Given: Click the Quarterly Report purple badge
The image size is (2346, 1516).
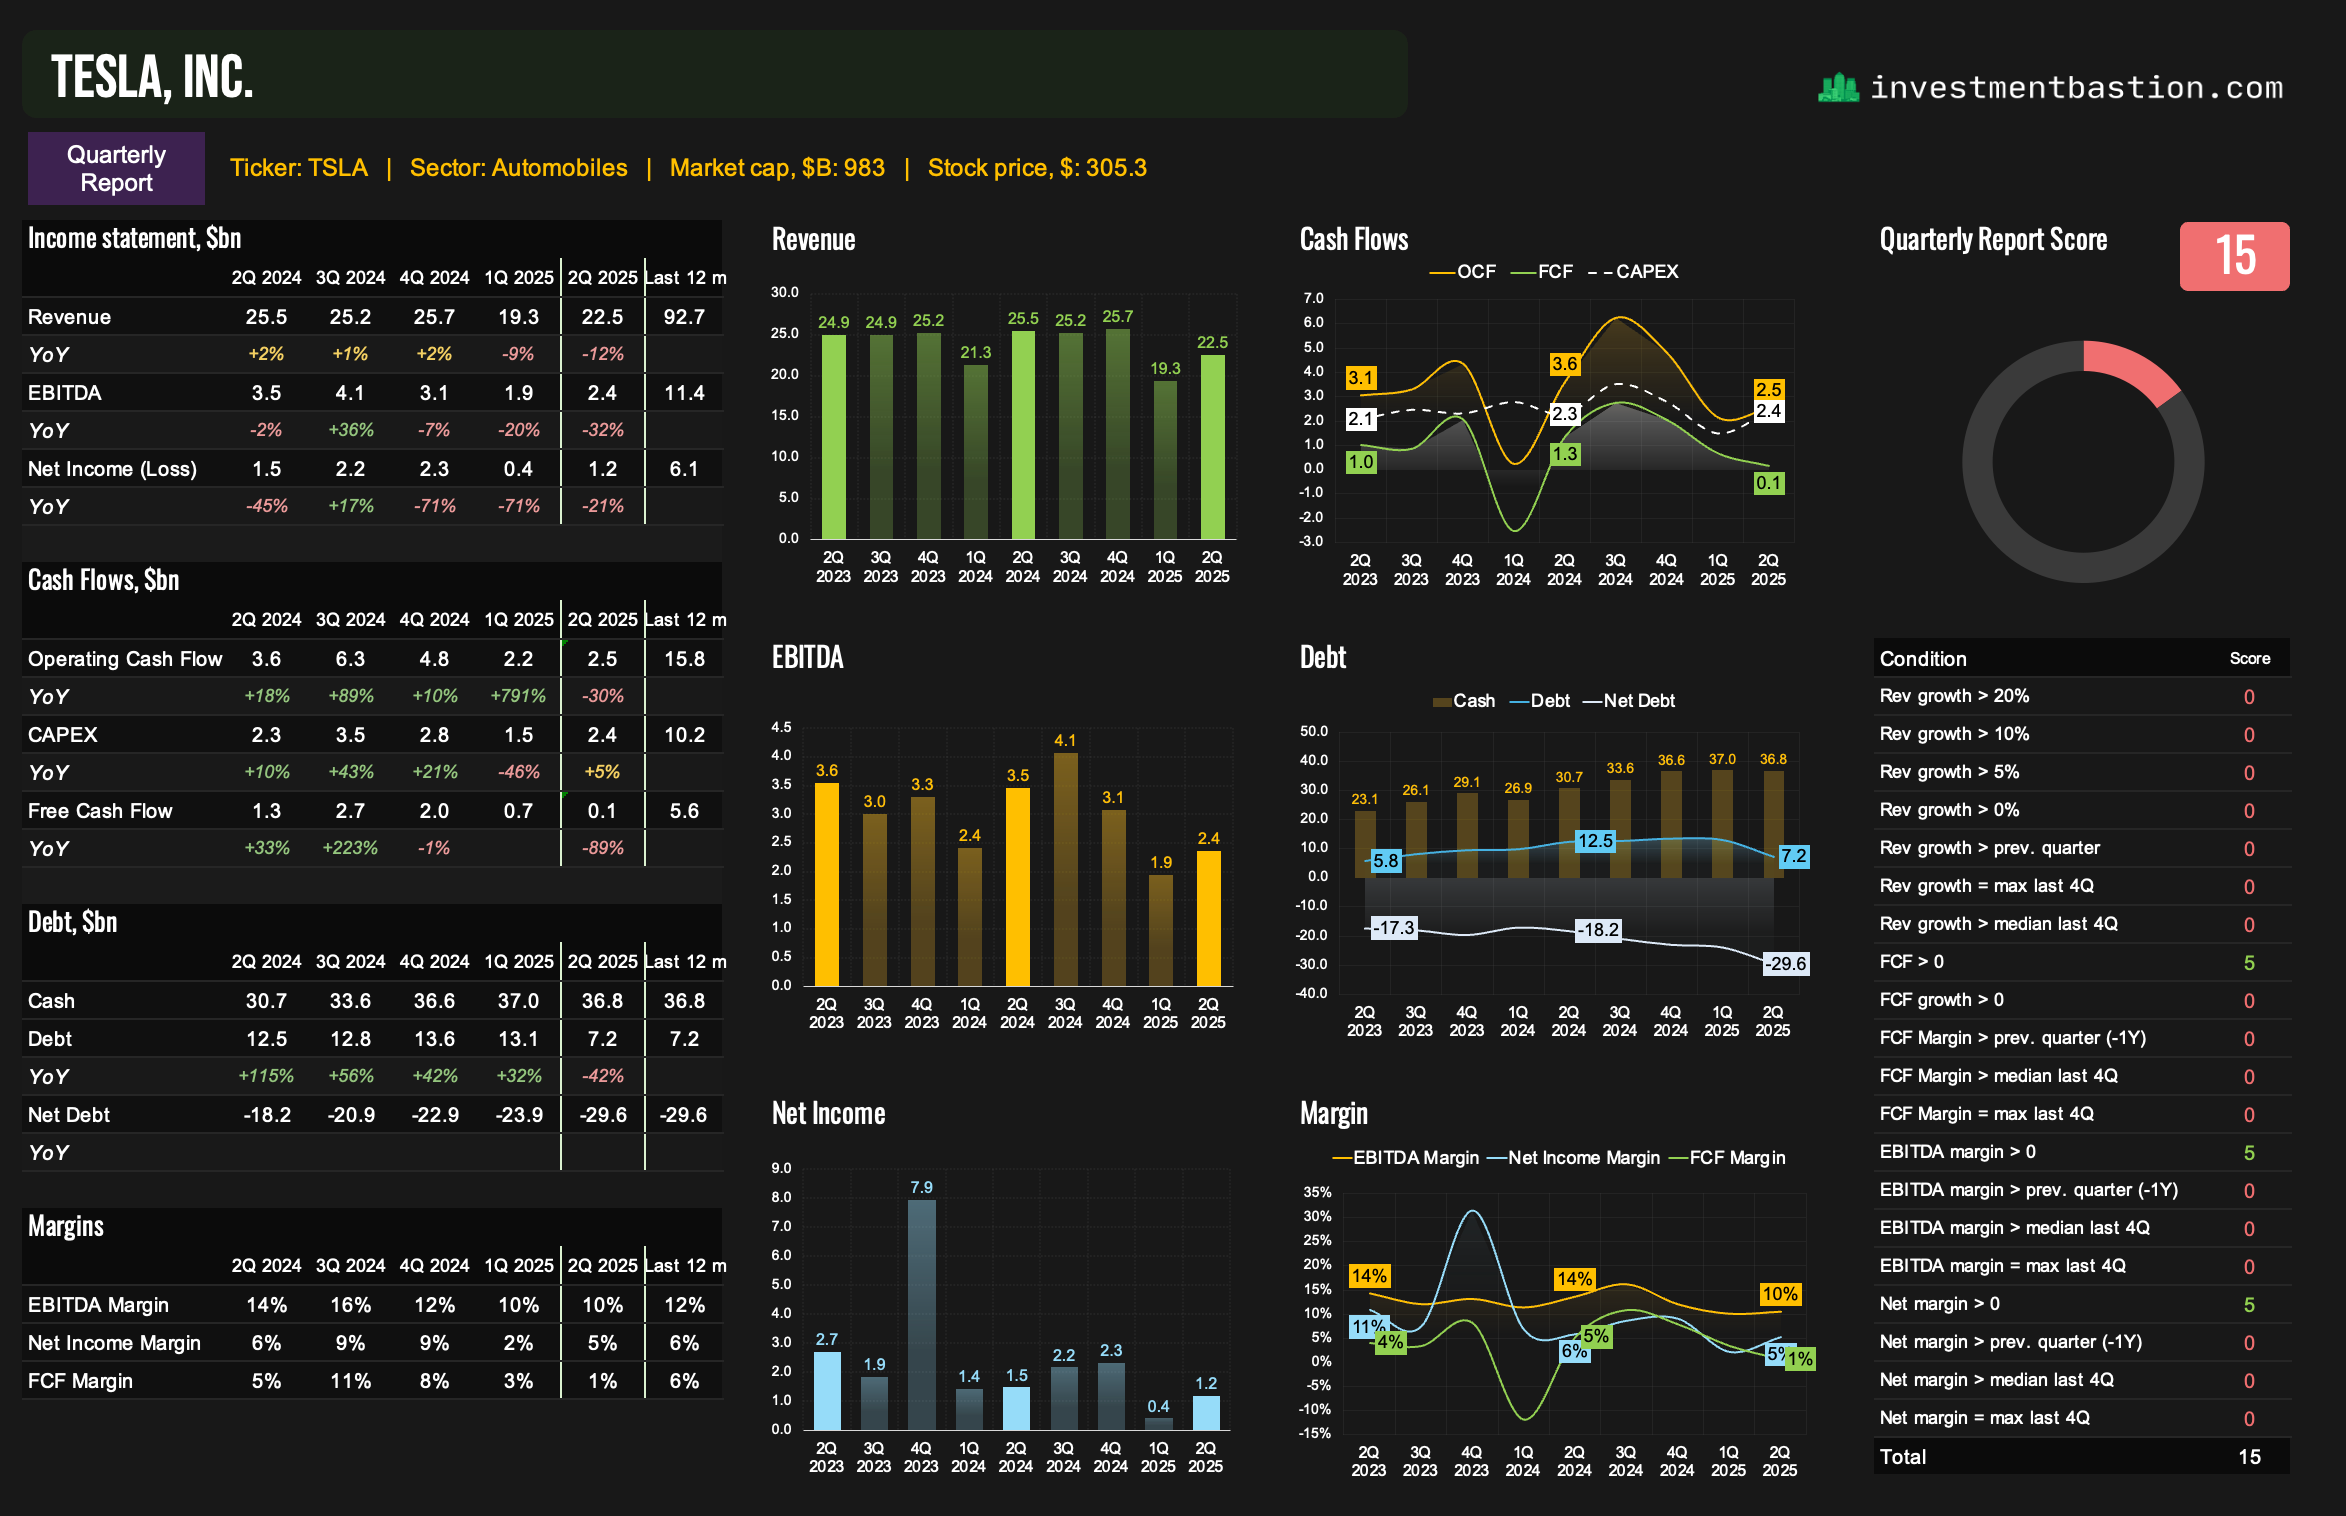Looking at the screenshot, I should [x=116, y=168].
